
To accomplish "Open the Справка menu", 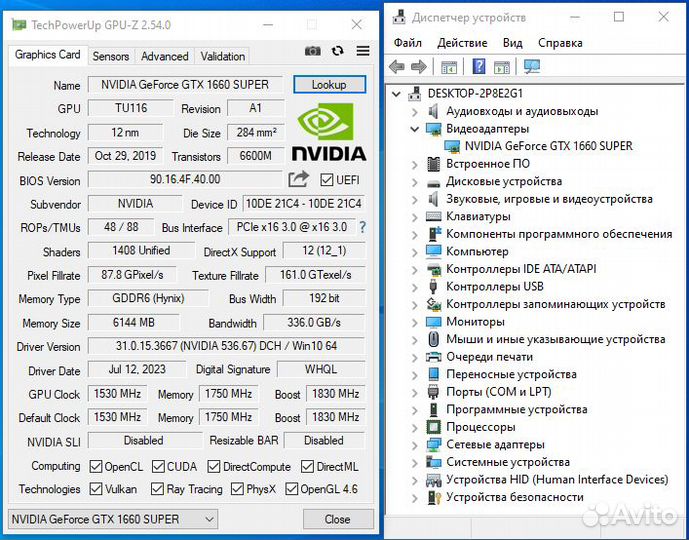I will (x=560, y=43).
